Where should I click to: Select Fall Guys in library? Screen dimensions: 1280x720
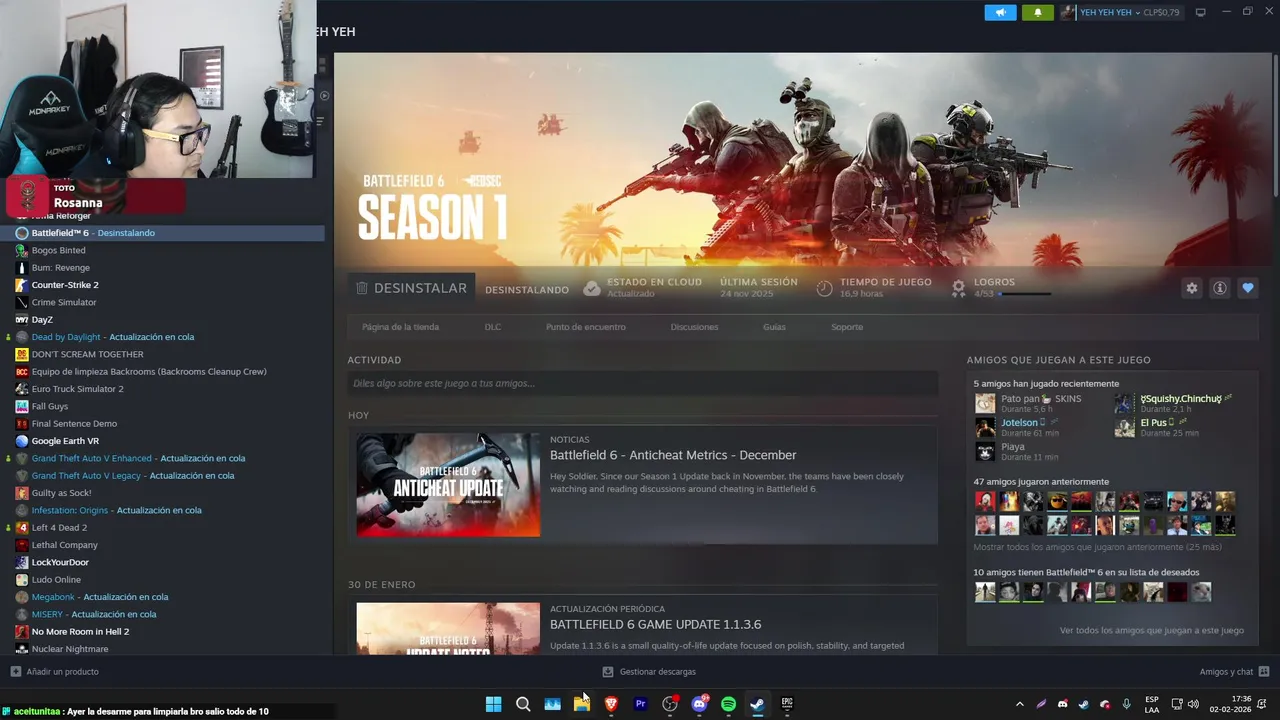pyautogui.click(x=162, y=406)
